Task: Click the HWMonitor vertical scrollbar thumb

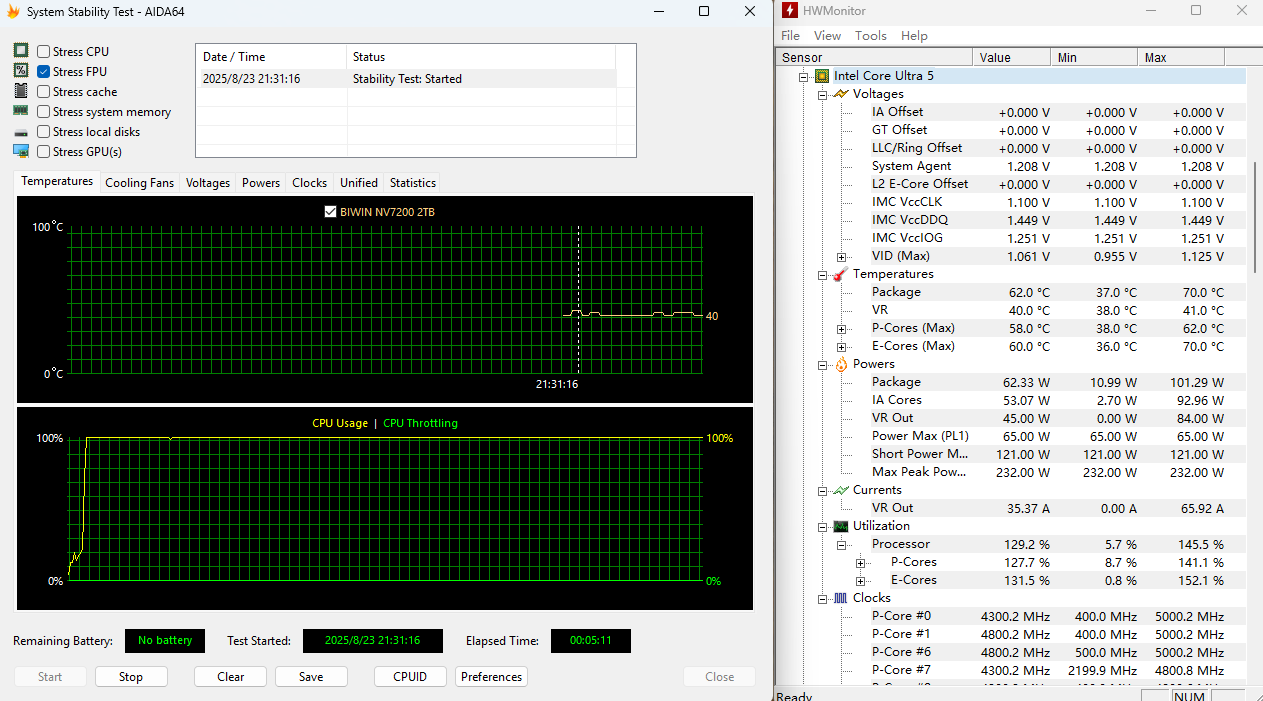Action: pyautogui.click(x=1255, y=215)
